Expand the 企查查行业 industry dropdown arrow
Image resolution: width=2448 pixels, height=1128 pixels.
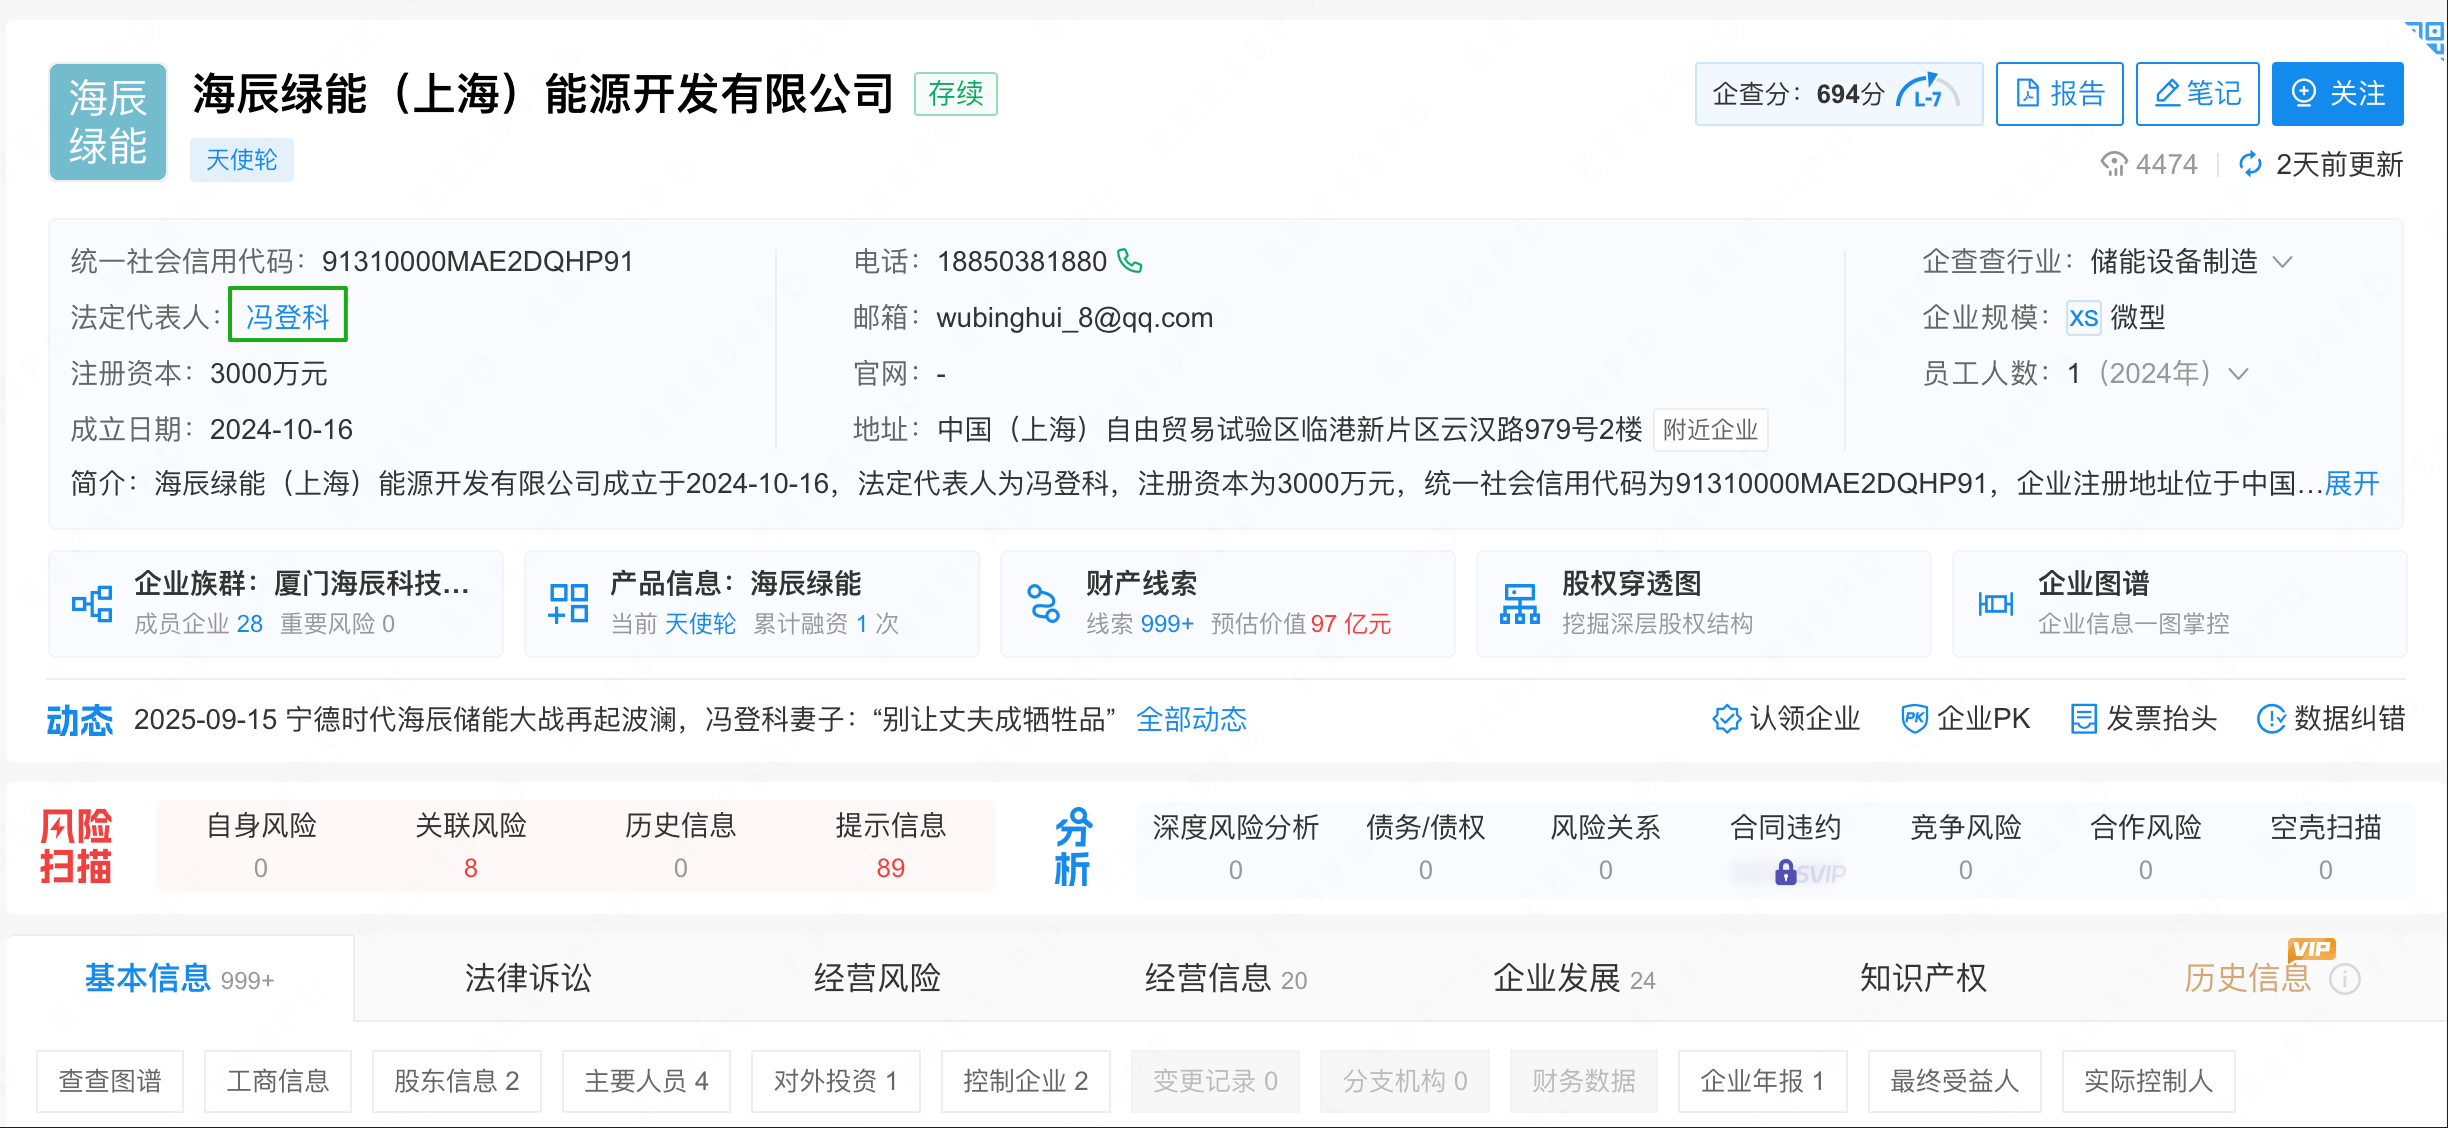tap(2282, 262)
